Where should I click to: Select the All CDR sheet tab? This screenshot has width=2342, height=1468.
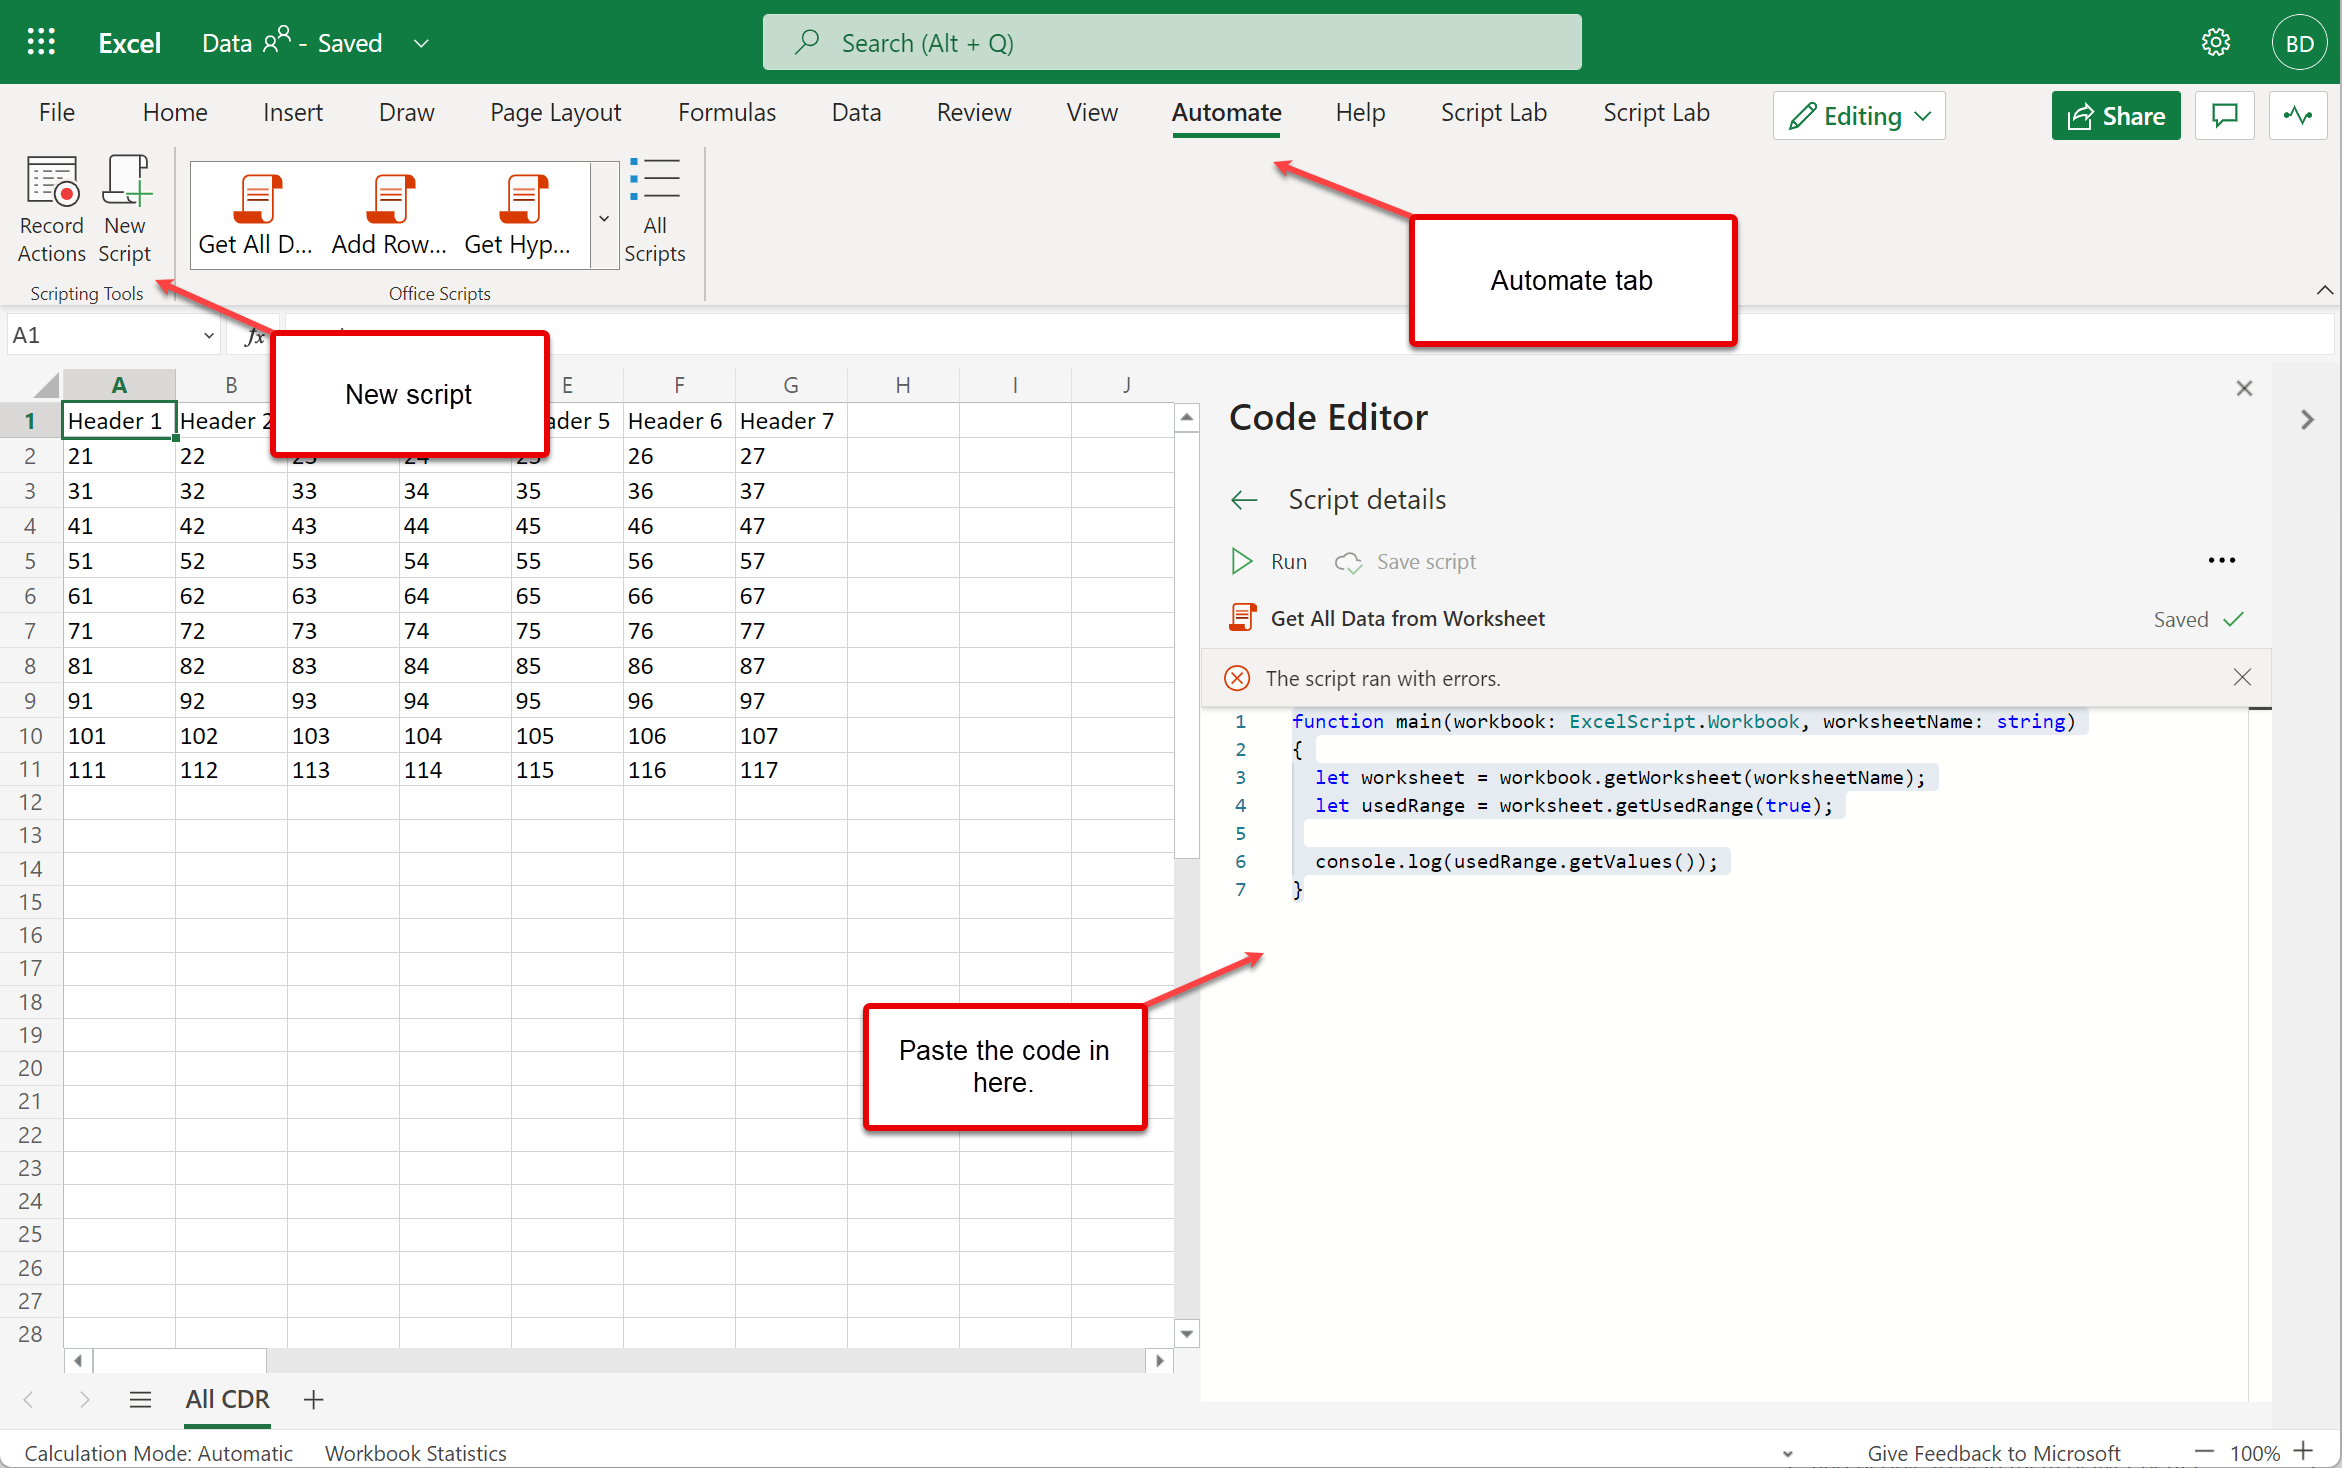coord(227,1399)
